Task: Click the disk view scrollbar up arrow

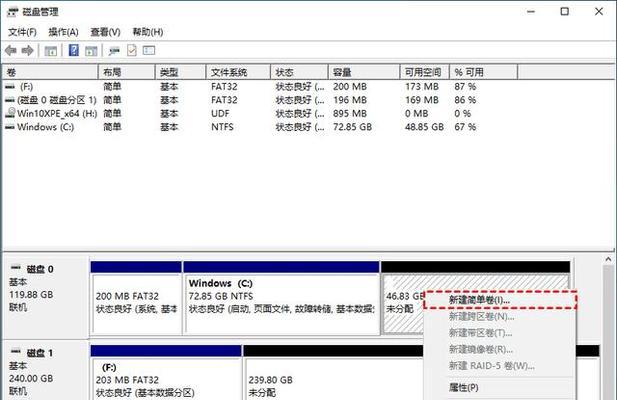Action: [608, 260]
